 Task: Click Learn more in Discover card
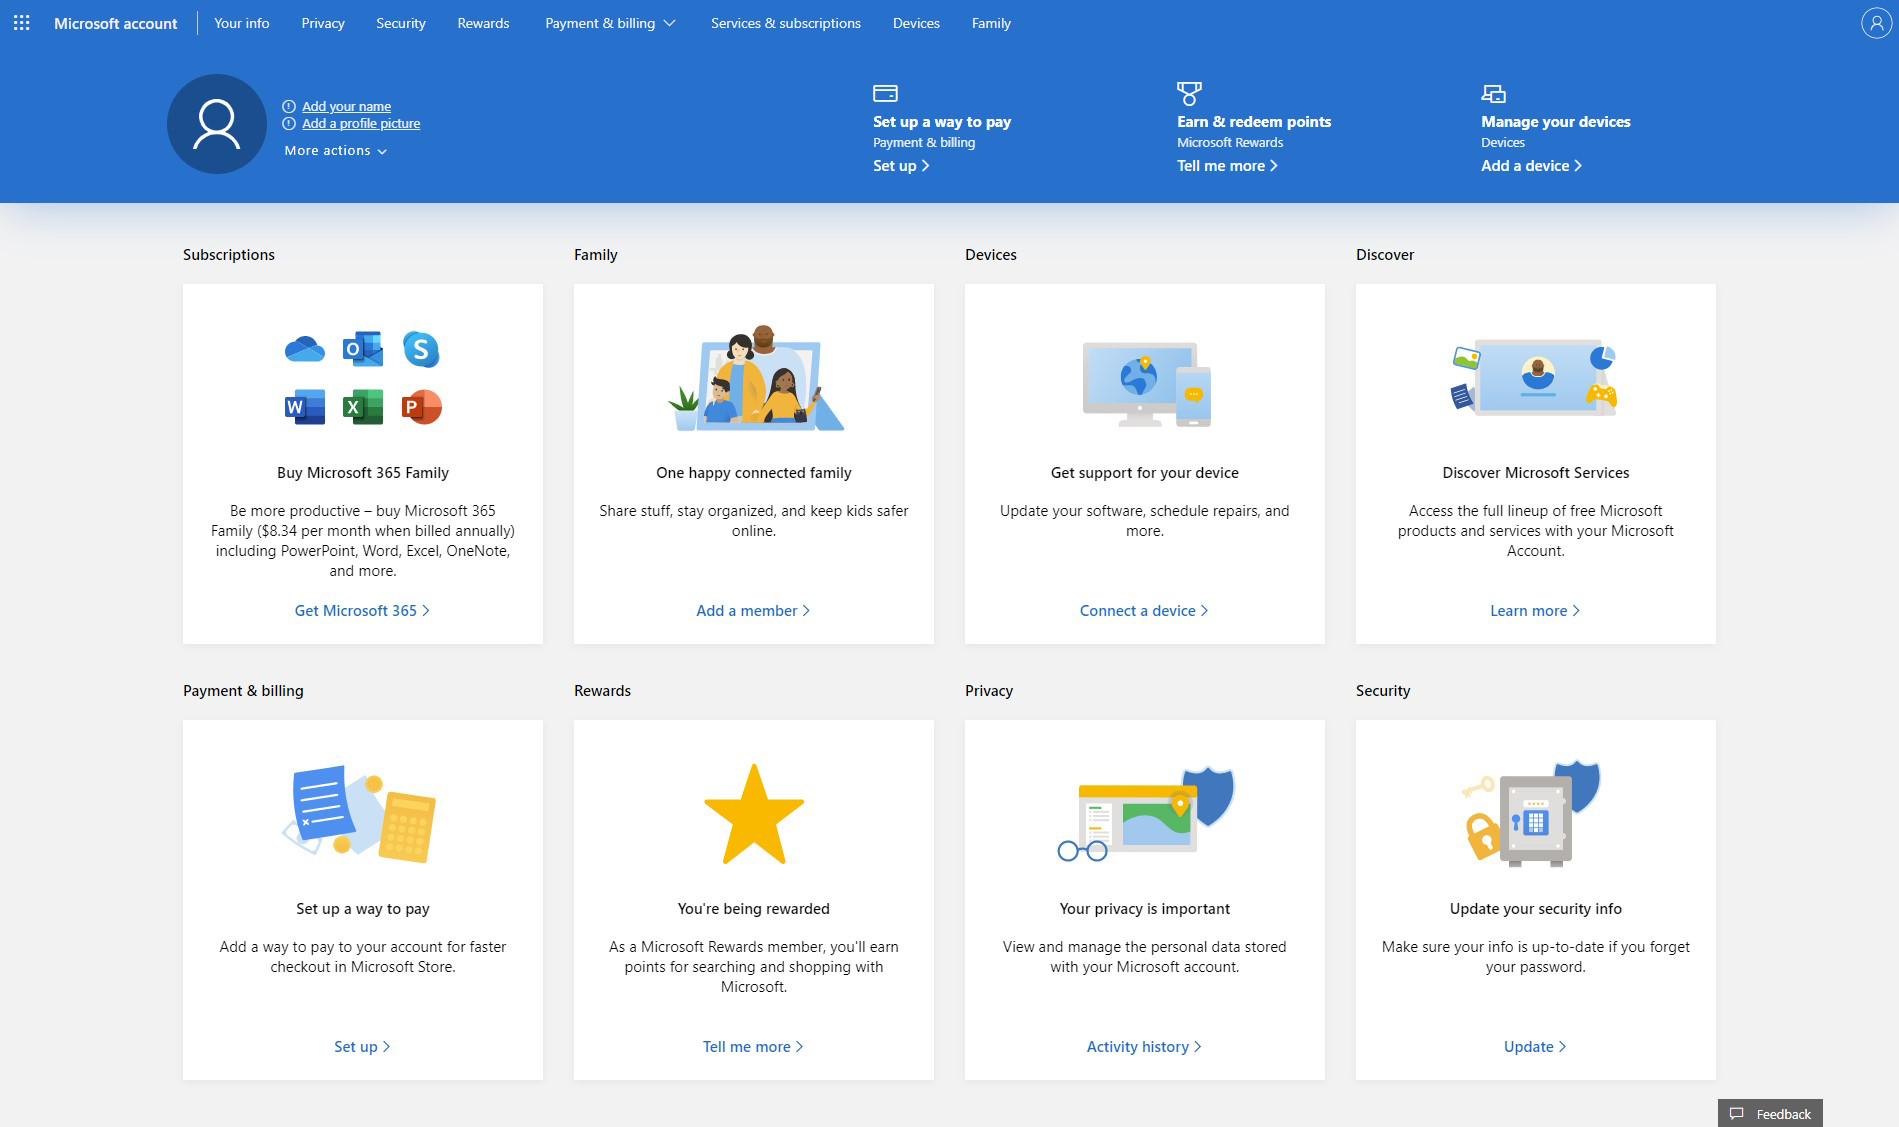1535,611
